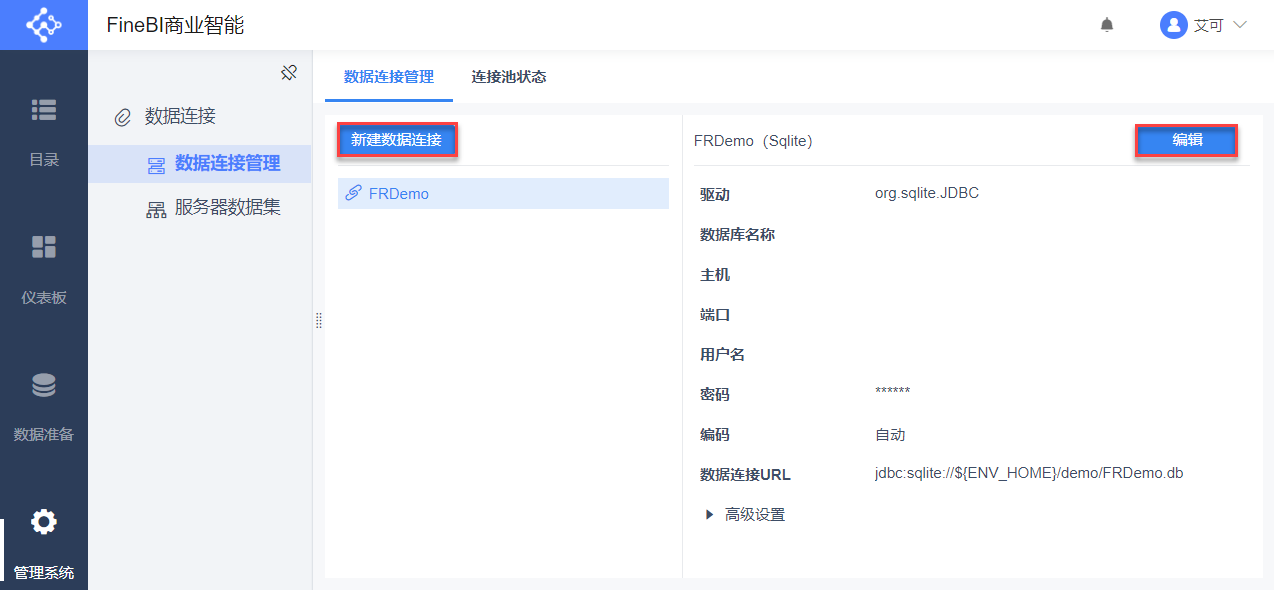1274x590 pixels.
Task: Click the jdbc:sqlite connection URL value
Action: tap(1029, 473)
